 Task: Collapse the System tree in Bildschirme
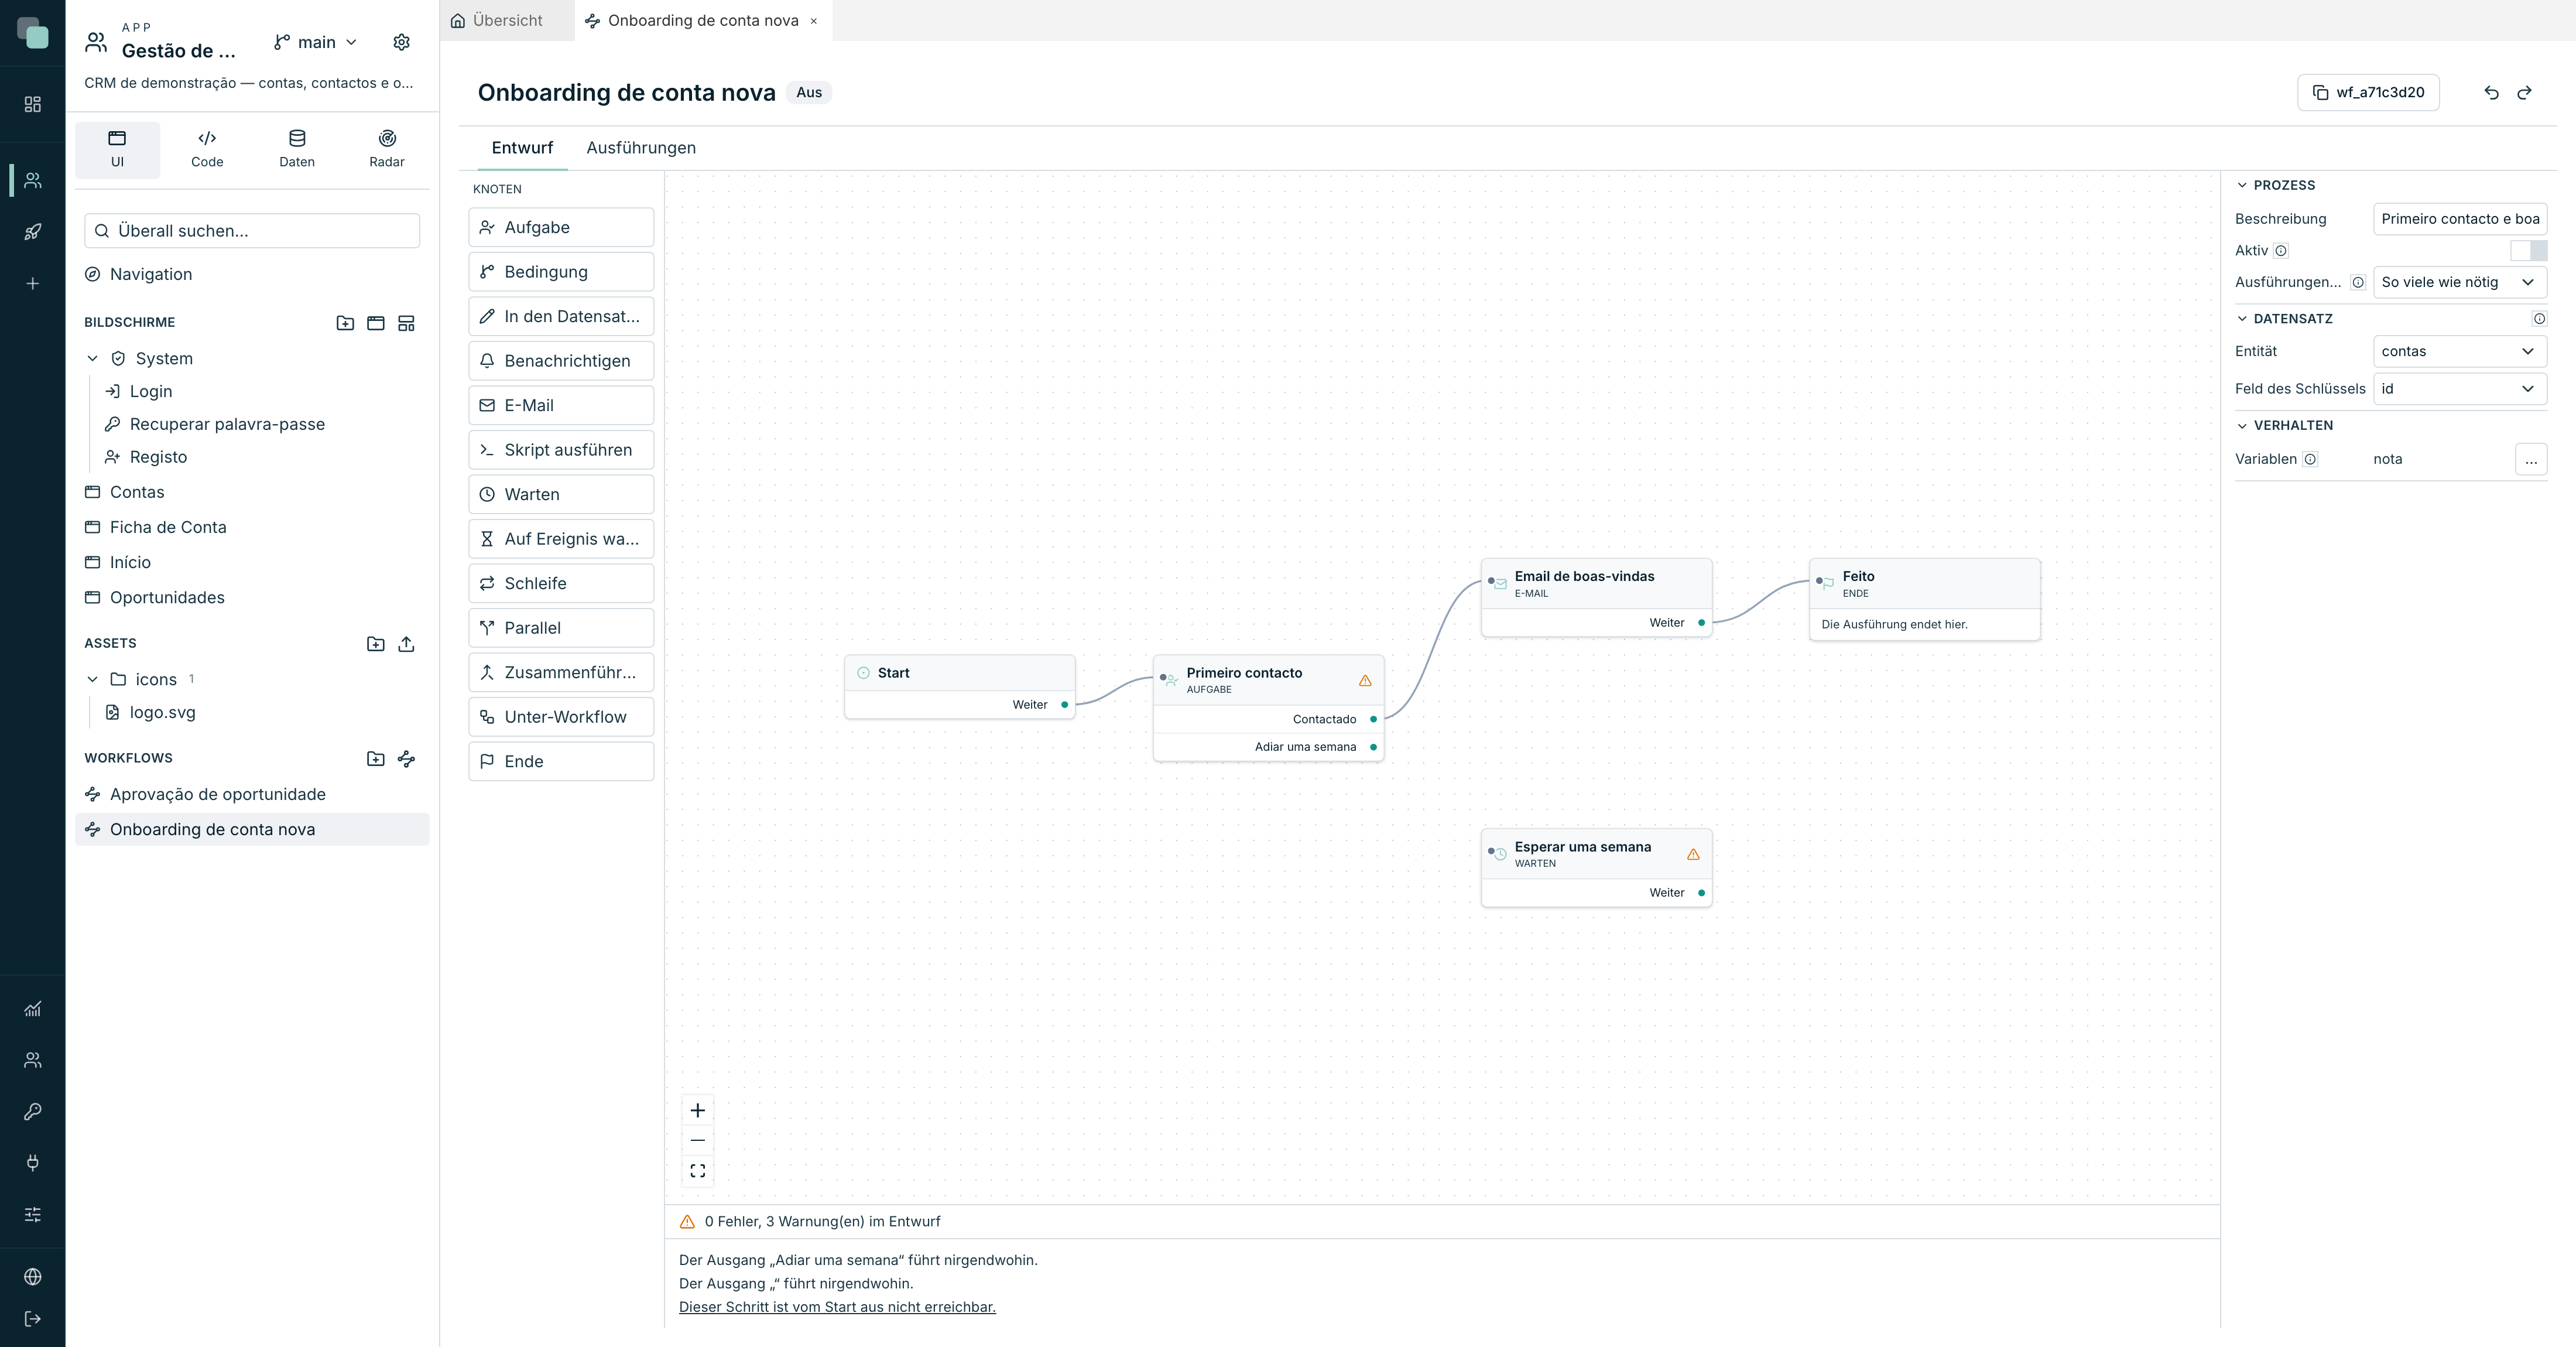(93, 359)
